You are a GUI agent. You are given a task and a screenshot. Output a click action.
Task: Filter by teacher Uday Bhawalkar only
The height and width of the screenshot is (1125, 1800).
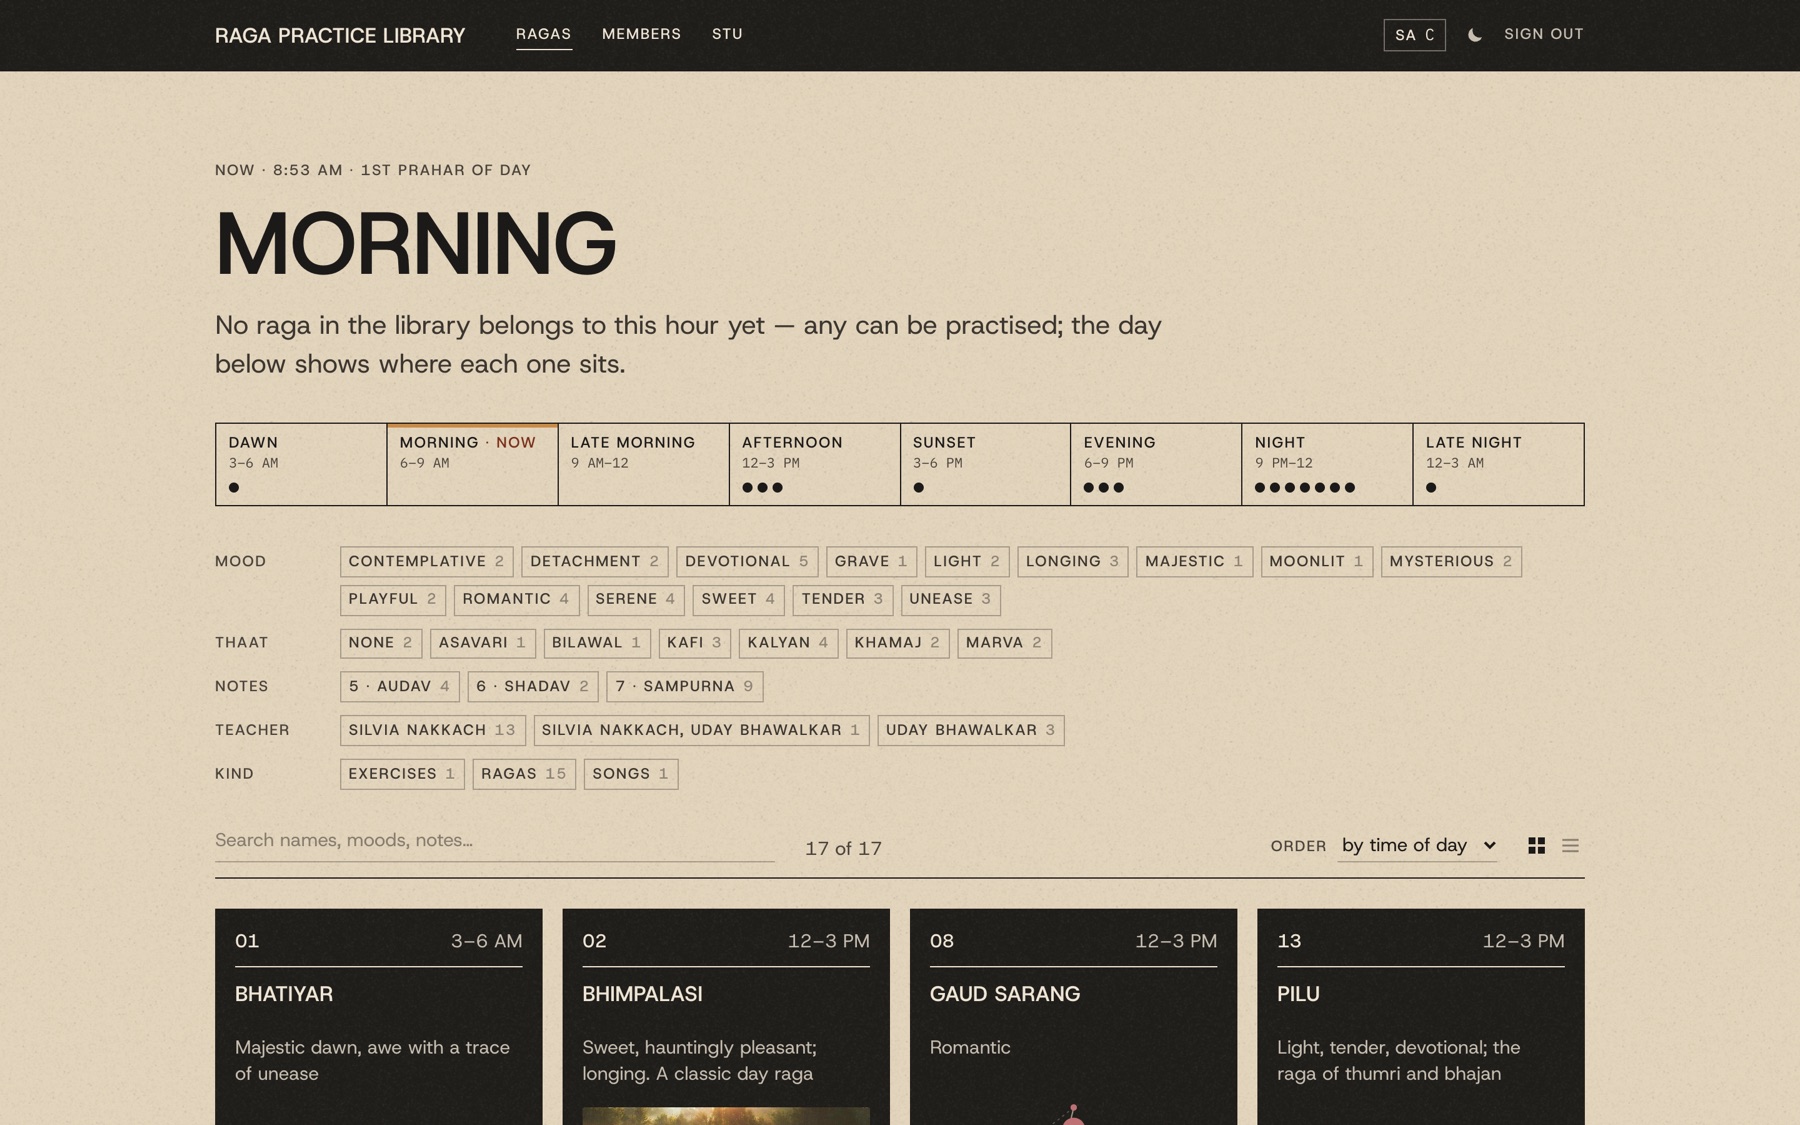pyautogui.click(x=971, y=730)
